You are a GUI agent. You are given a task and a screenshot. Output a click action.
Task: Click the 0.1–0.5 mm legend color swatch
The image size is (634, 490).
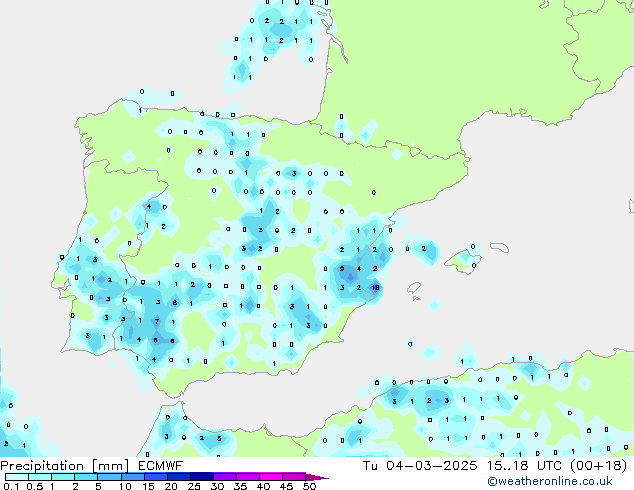click(x=17, y=477)
